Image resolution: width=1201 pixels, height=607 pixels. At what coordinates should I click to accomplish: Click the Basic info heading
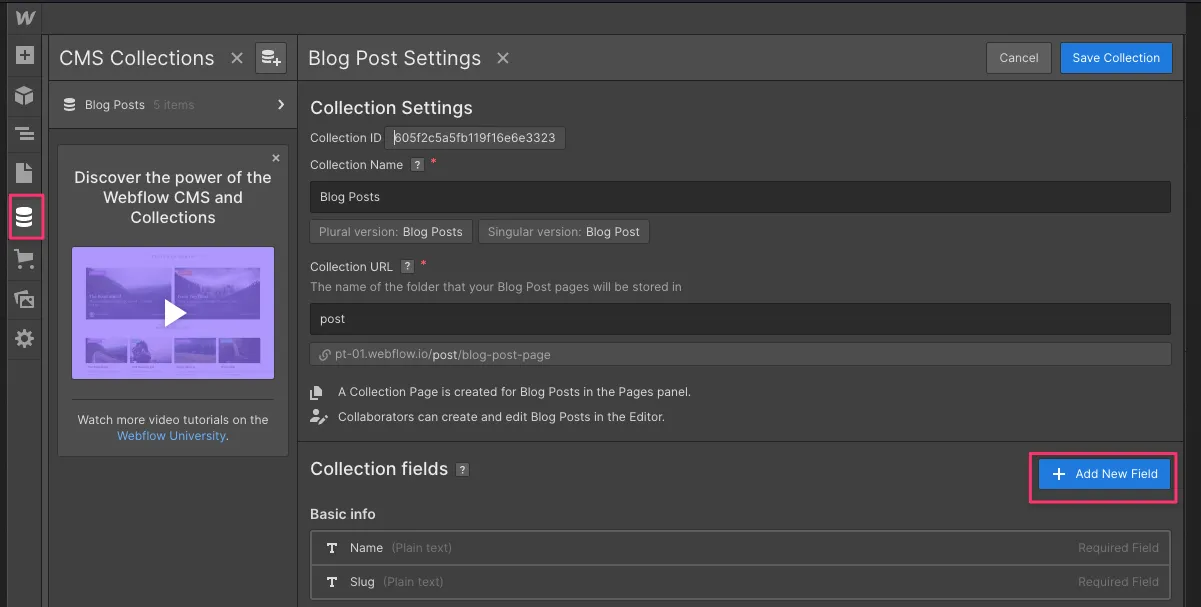pyautogui.click(x=343, y=514)
